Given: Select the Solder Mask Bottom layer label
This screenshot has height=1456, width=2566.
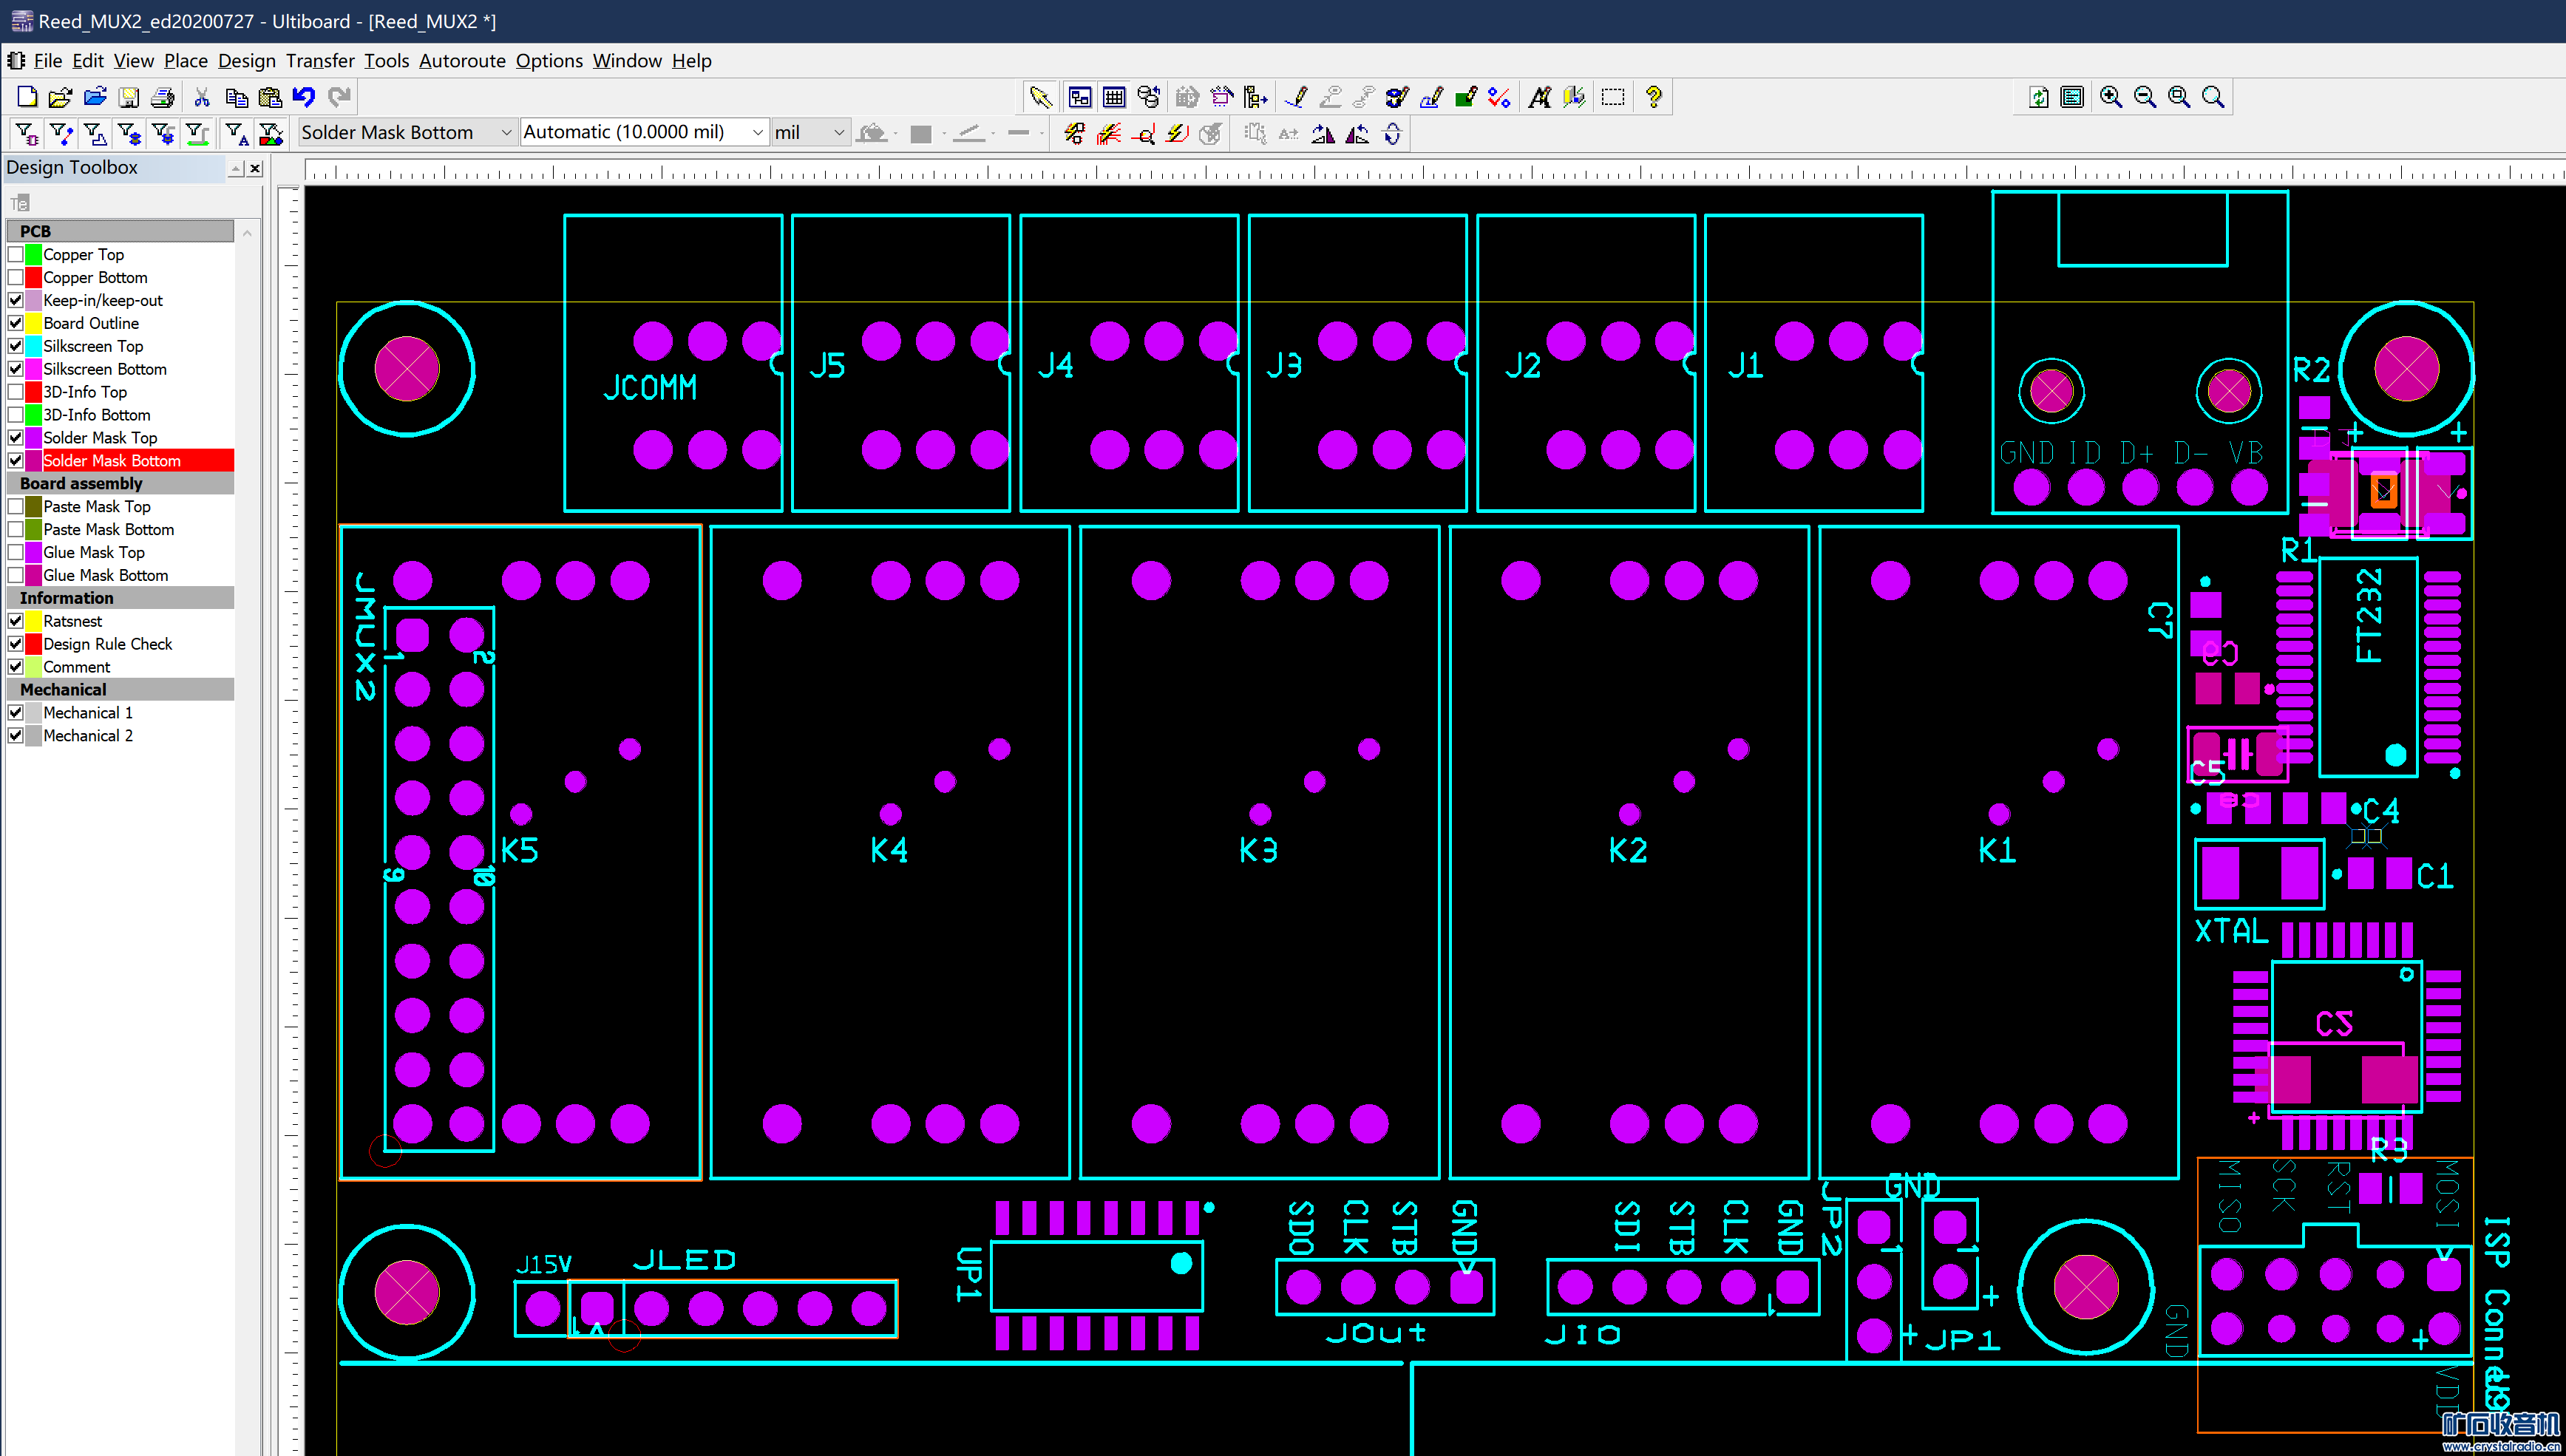Looking at the screenshot, I should click(x=112, y=461).
